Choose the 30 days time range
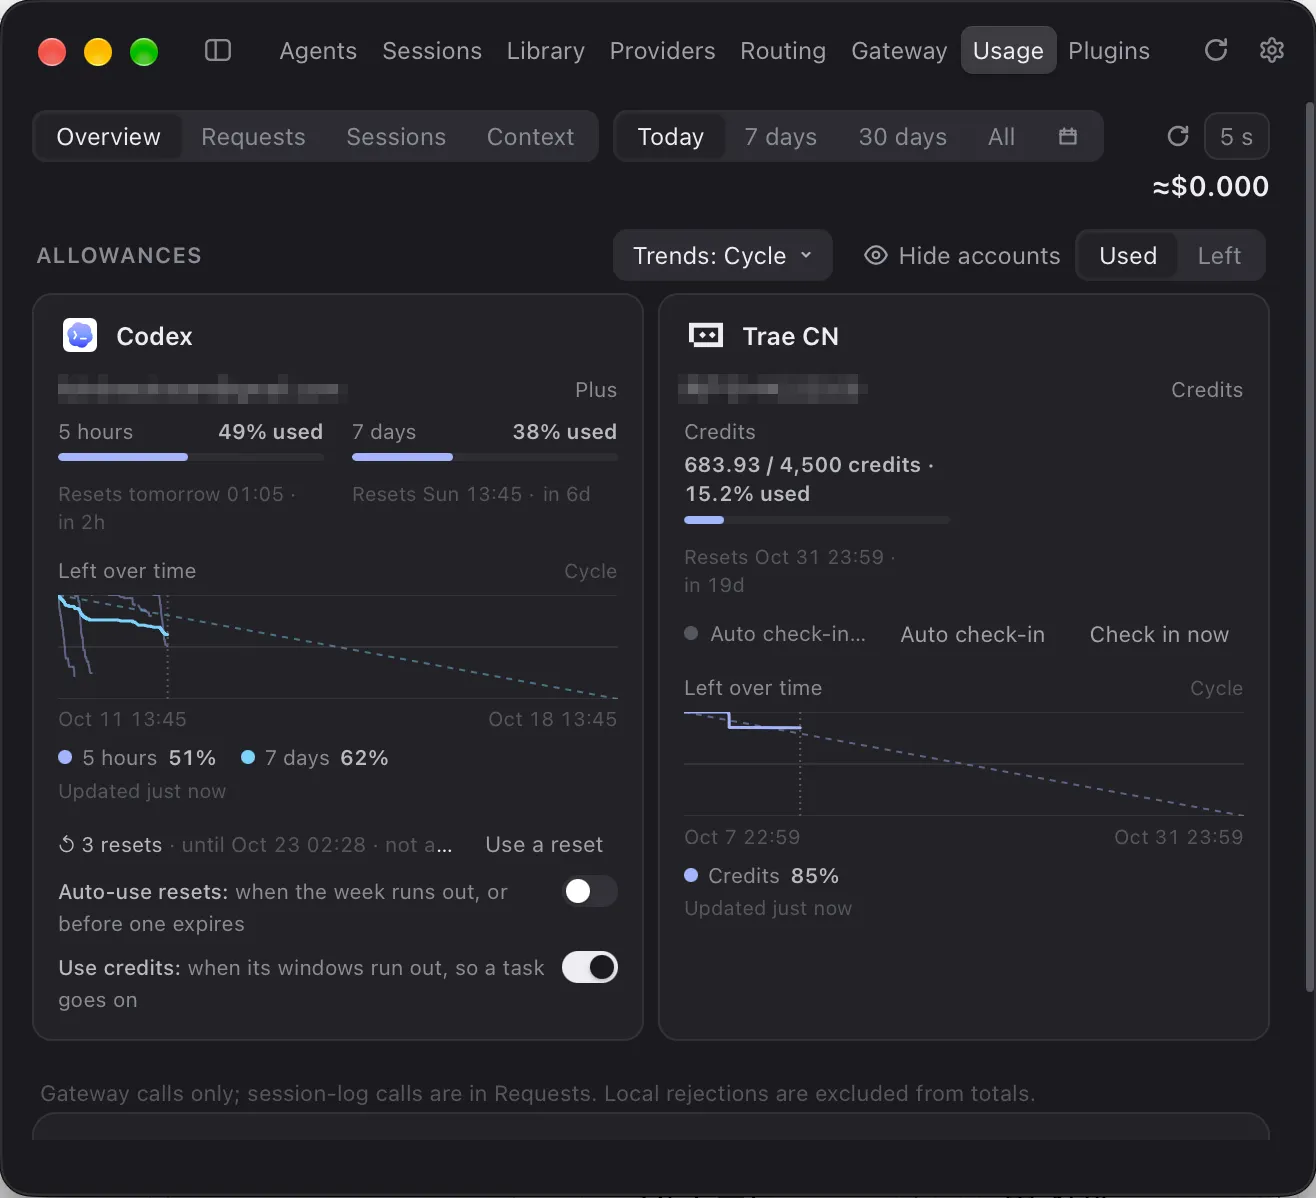Viewport: 1316px width, 1198px height. coord(902,136)
